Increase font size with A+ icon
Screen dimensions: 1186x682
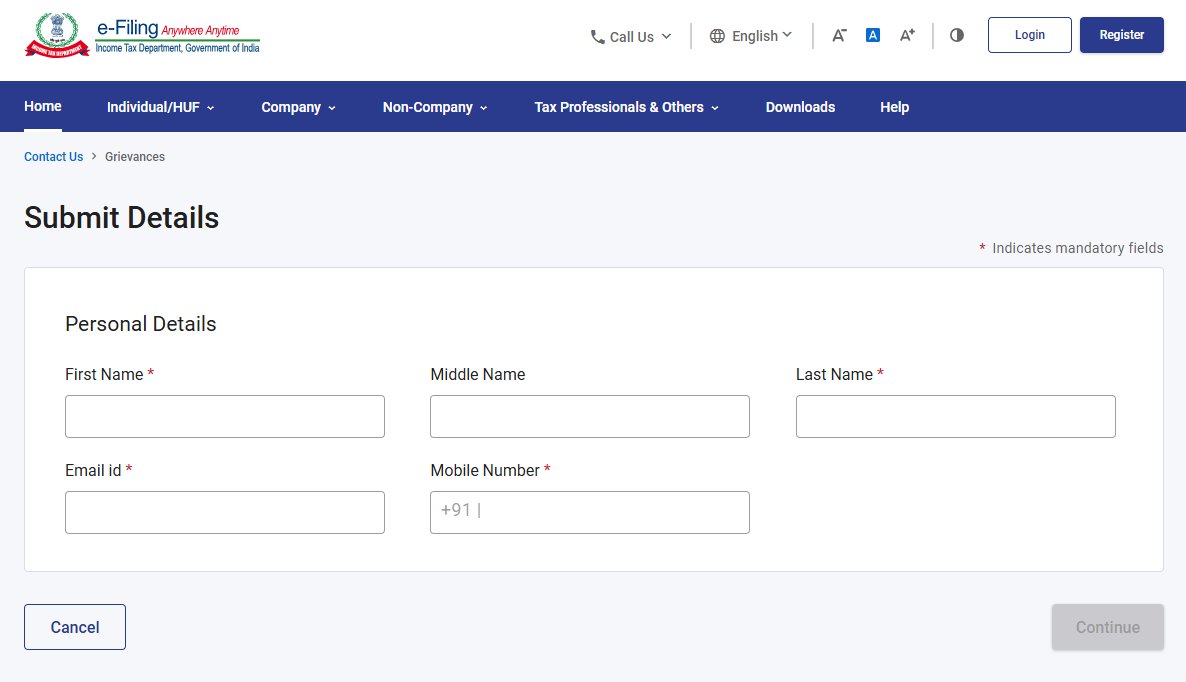click(907, 35)
